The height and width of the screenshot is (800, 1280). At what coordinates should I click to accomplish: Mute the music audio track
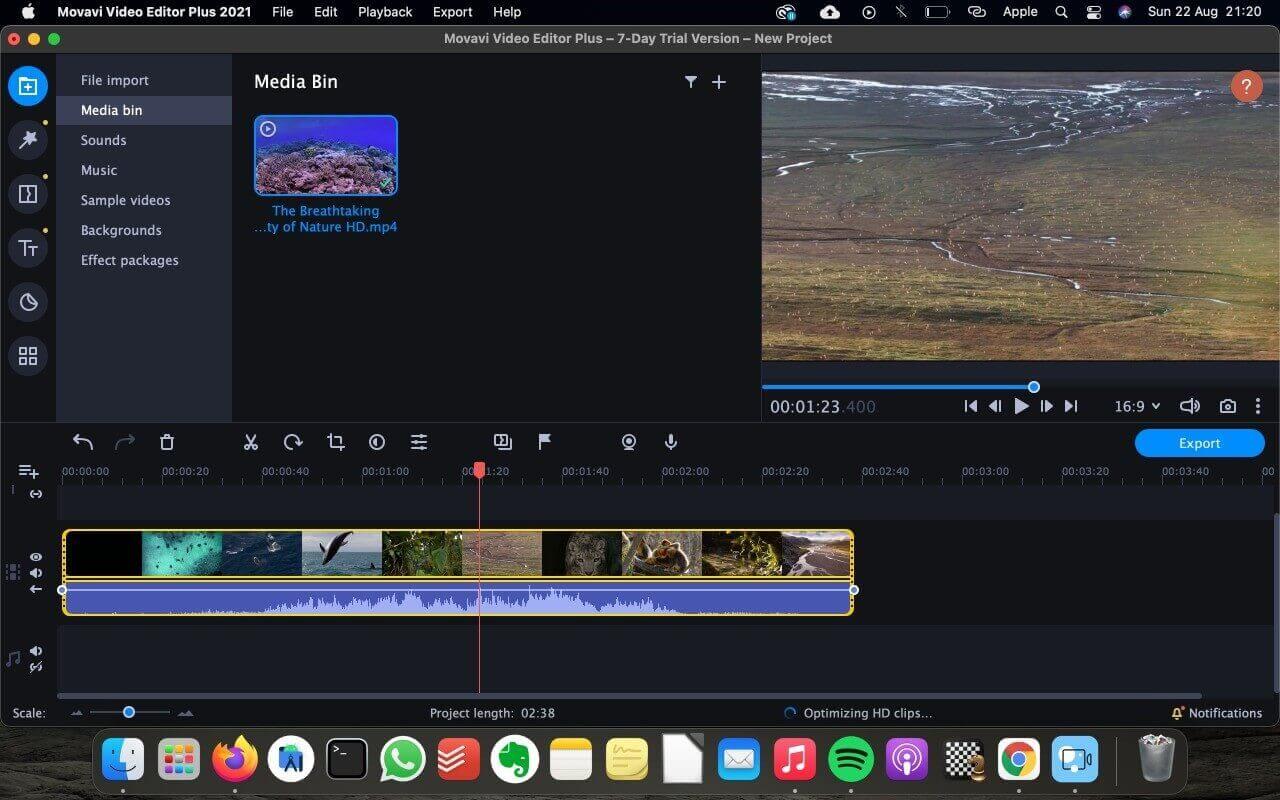(x=36, y=651)
